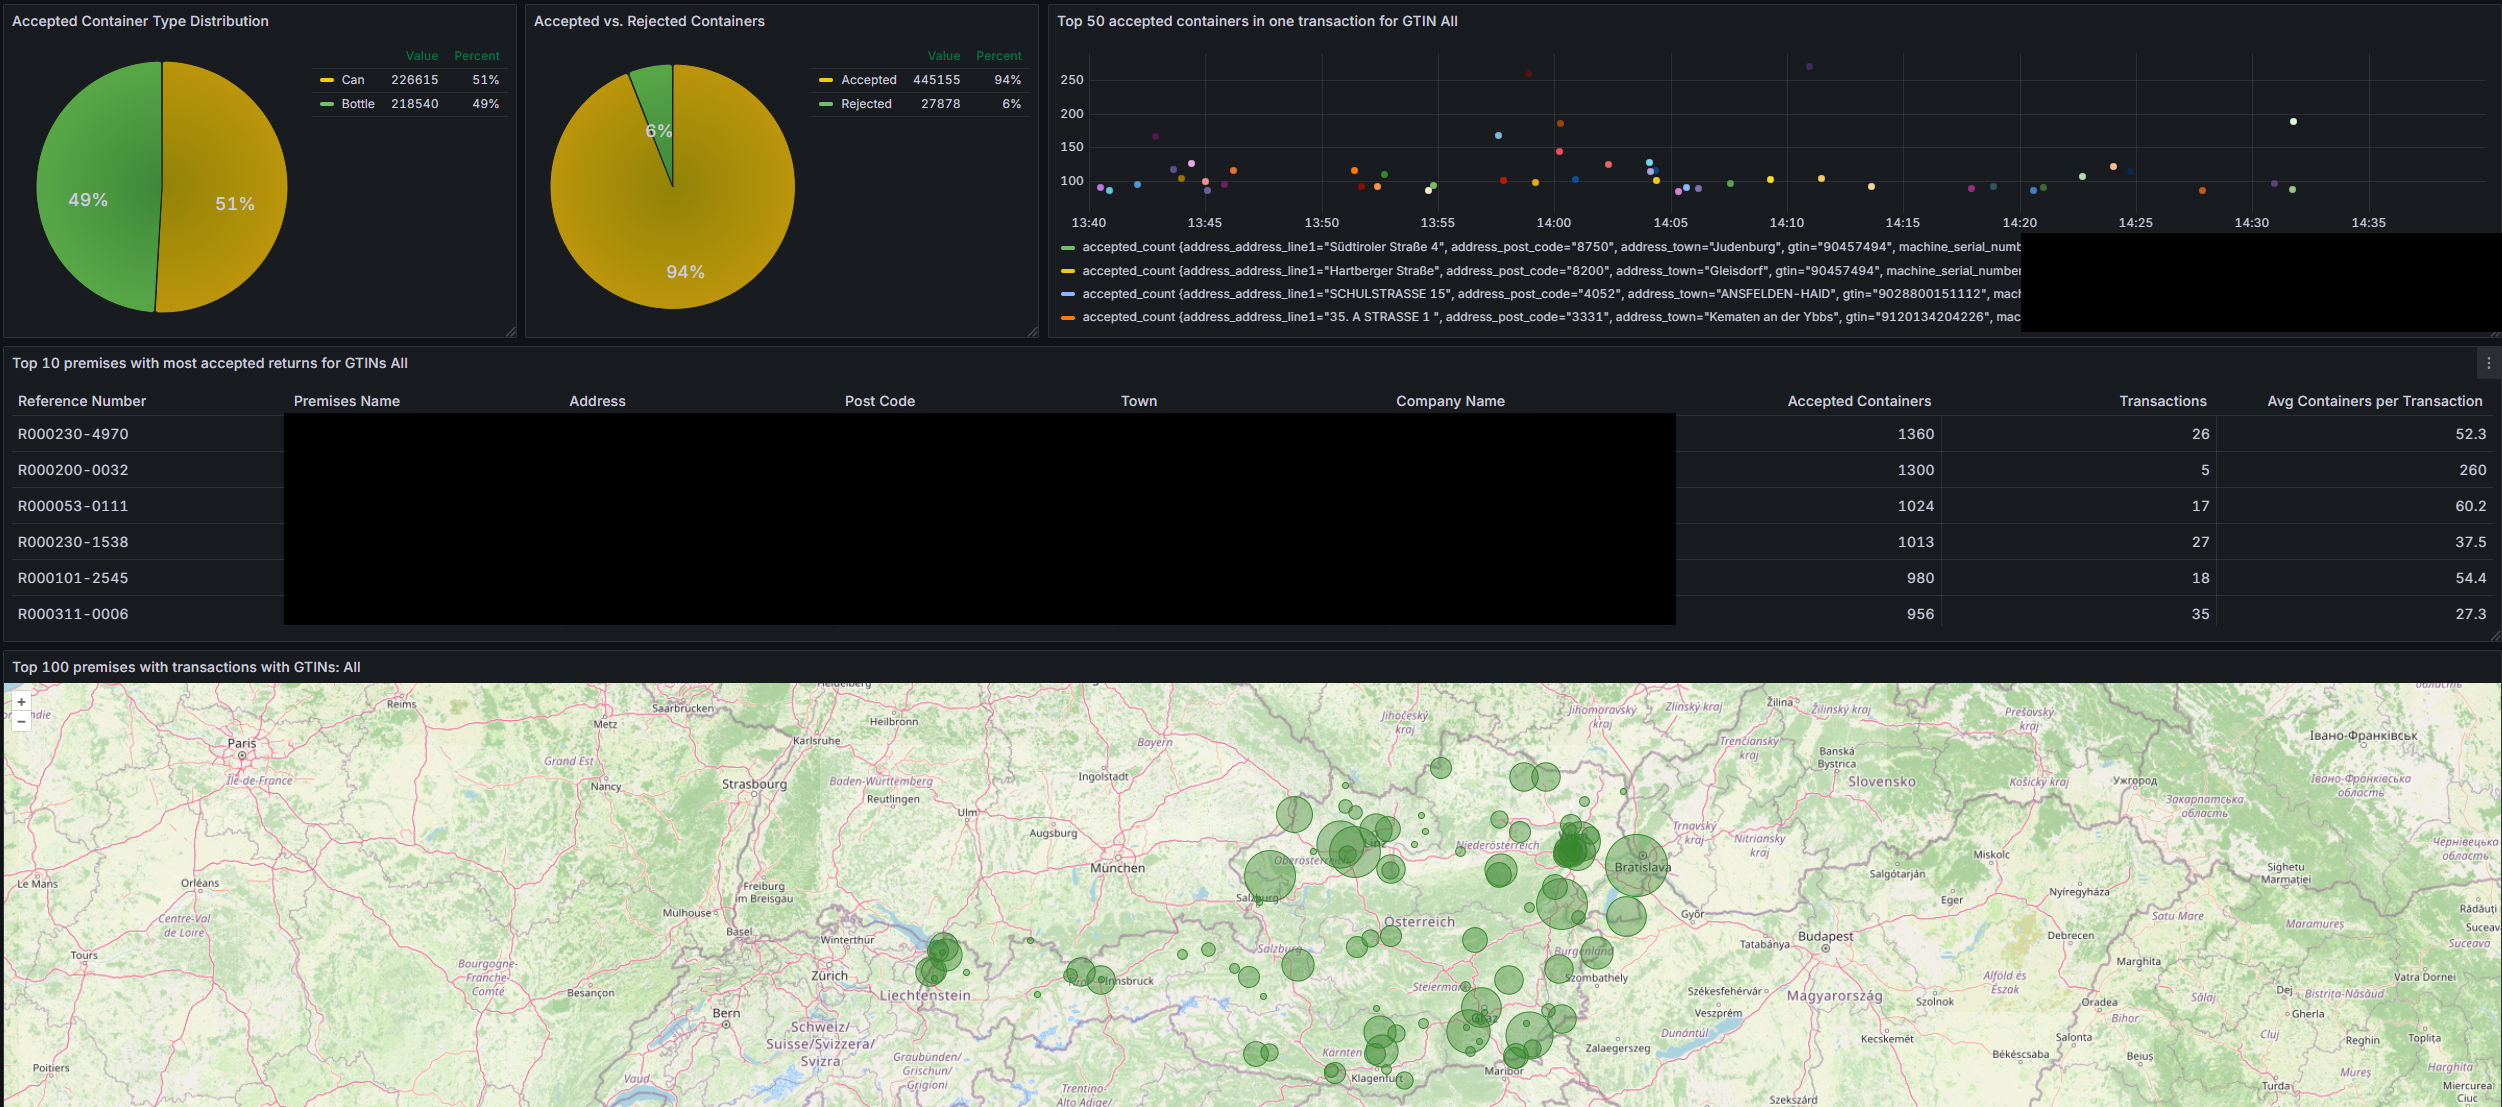The width and height of the screenshot is (2502, 1107).
Task: Select reference number R000053-0111
Action: 73,506
